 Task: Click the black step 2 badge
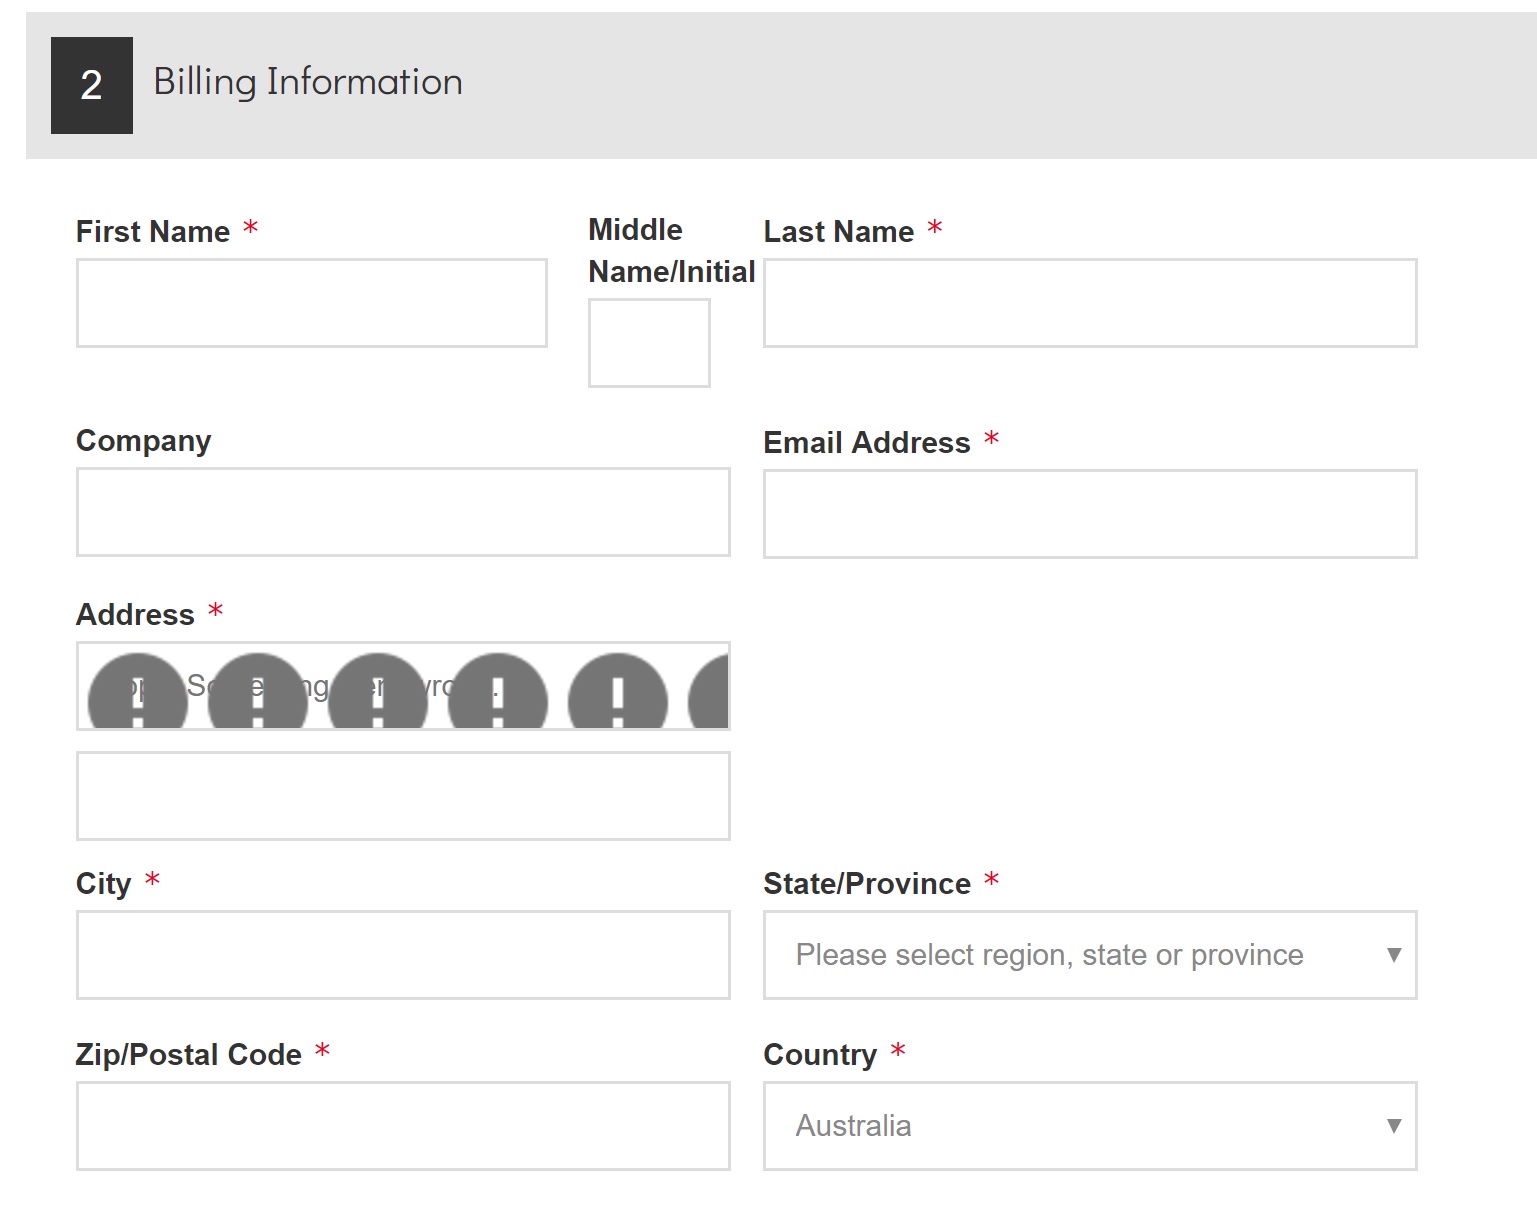(x=92, y=86)
